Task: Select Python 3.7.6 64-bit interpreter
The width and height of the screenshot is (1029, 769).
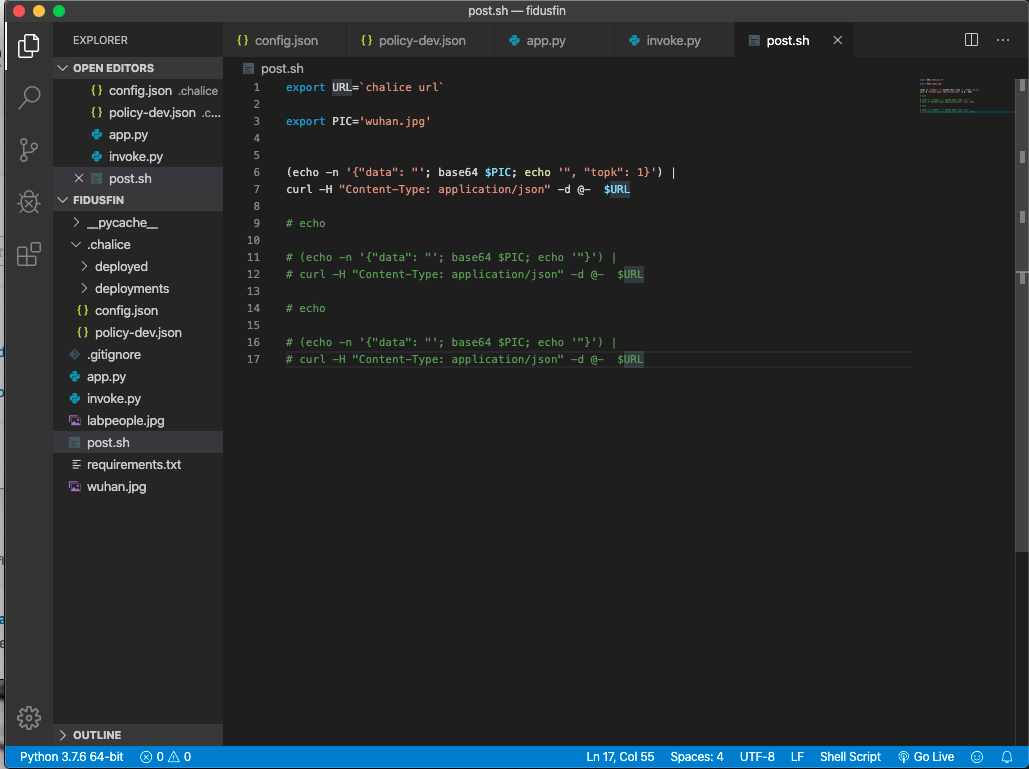Action: click(71, 757)
